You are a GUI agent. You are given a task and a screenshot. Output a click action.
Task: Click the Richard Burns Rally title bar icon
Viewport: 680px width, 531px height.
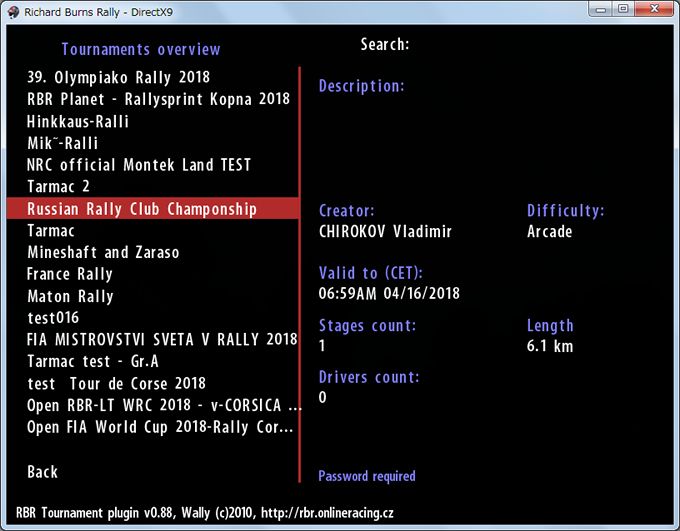(13, 12)
